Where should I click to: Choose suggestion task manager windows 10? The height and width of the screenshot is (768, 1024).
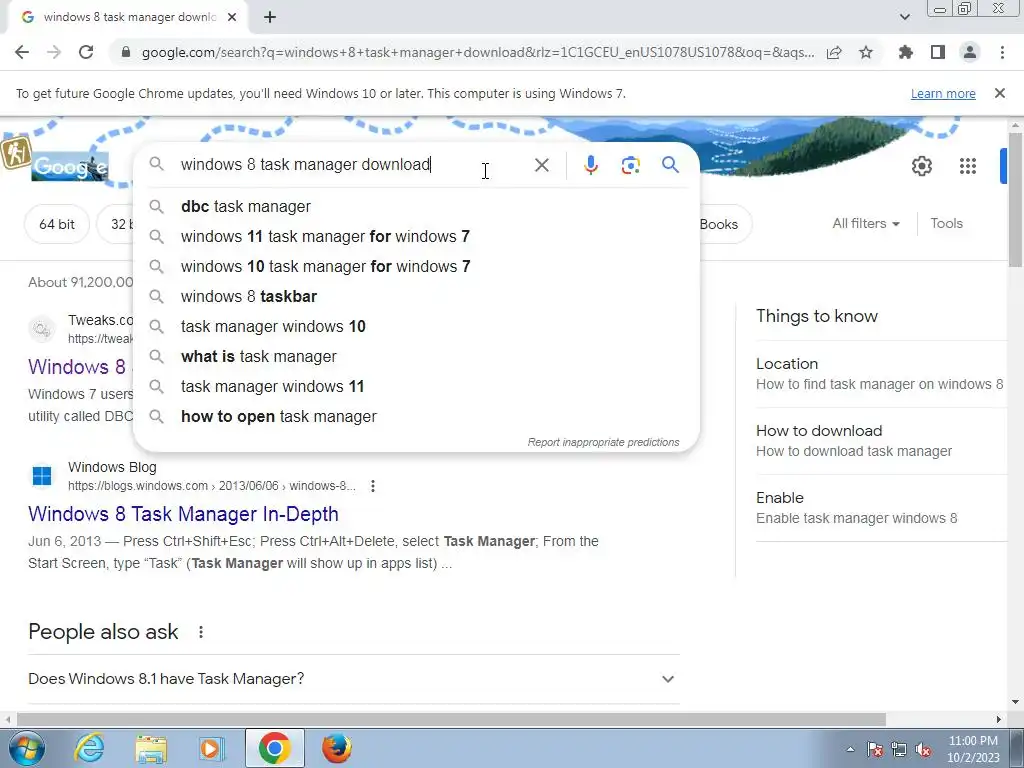coord(416,327)
